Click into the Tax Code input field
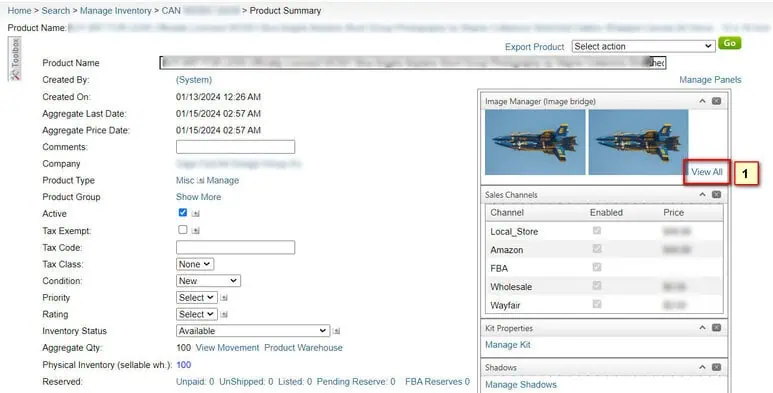The width and height of the screenshot is (773, 393). pos(236,248)
